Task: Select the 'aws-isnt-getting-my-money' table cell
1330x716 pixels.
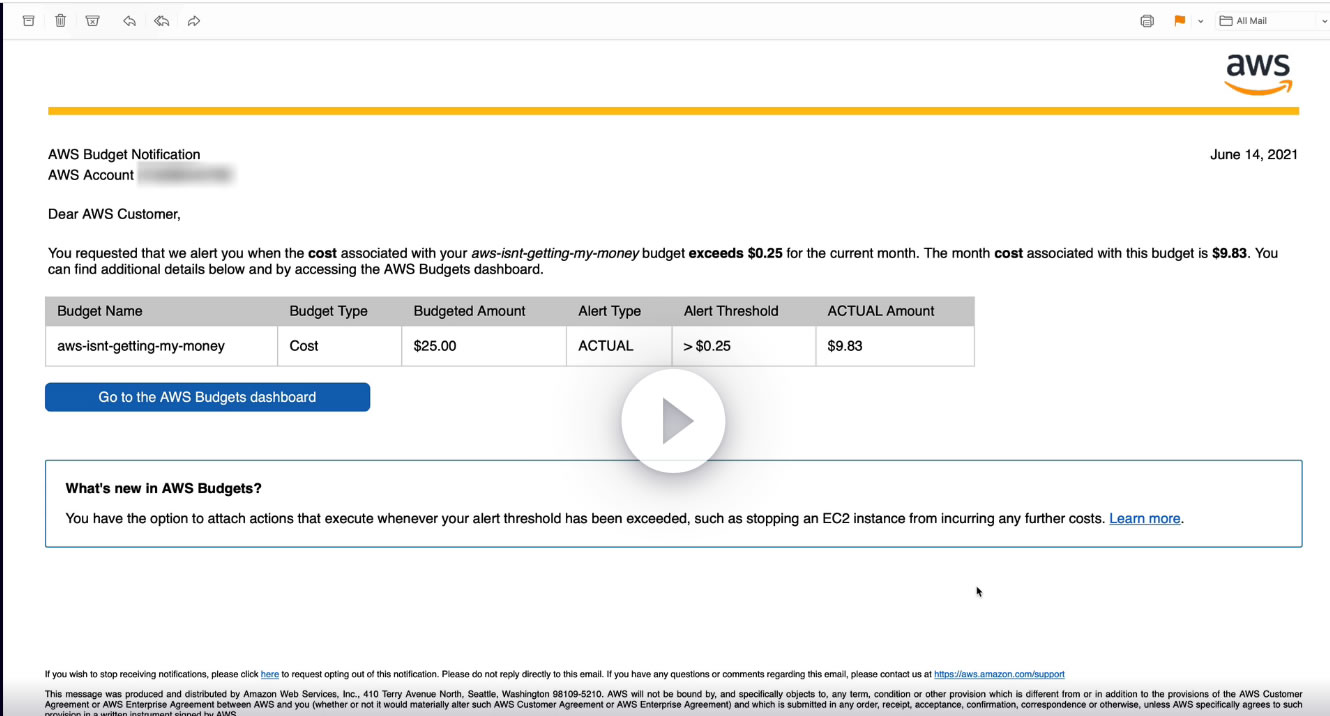Action: click(161, 346)
